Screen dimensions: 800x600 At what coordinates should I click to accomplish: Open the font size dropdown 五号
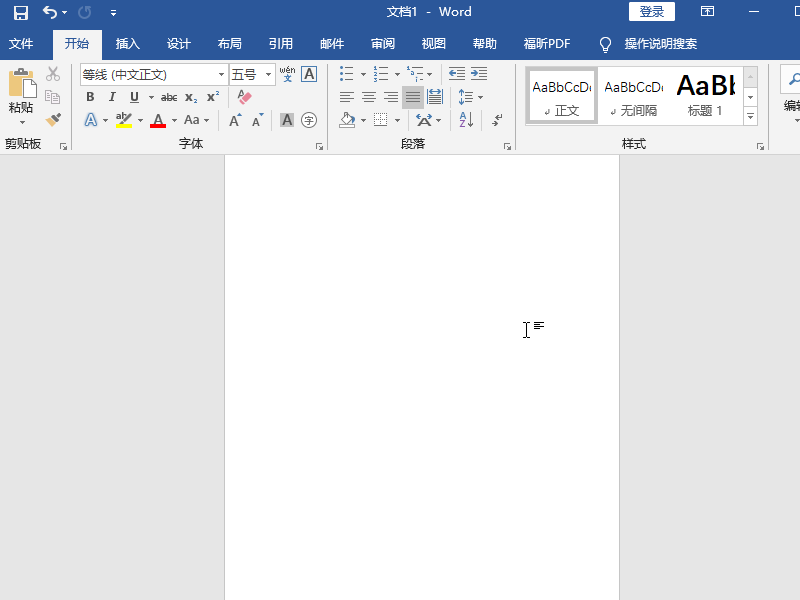tap(268, 74)
